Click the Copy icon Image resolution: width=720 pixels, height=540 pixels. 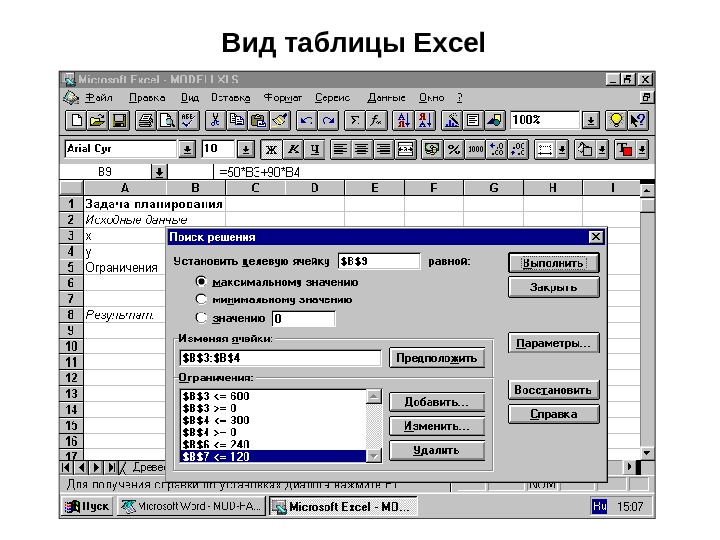click(236, 121)
